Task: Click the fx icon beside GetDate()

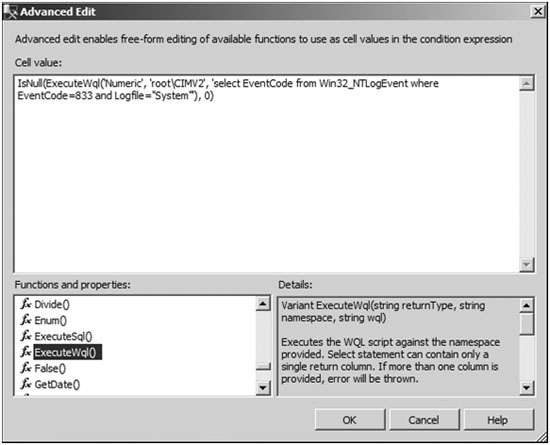Action: pyautogui.click(x=26, y=384)
